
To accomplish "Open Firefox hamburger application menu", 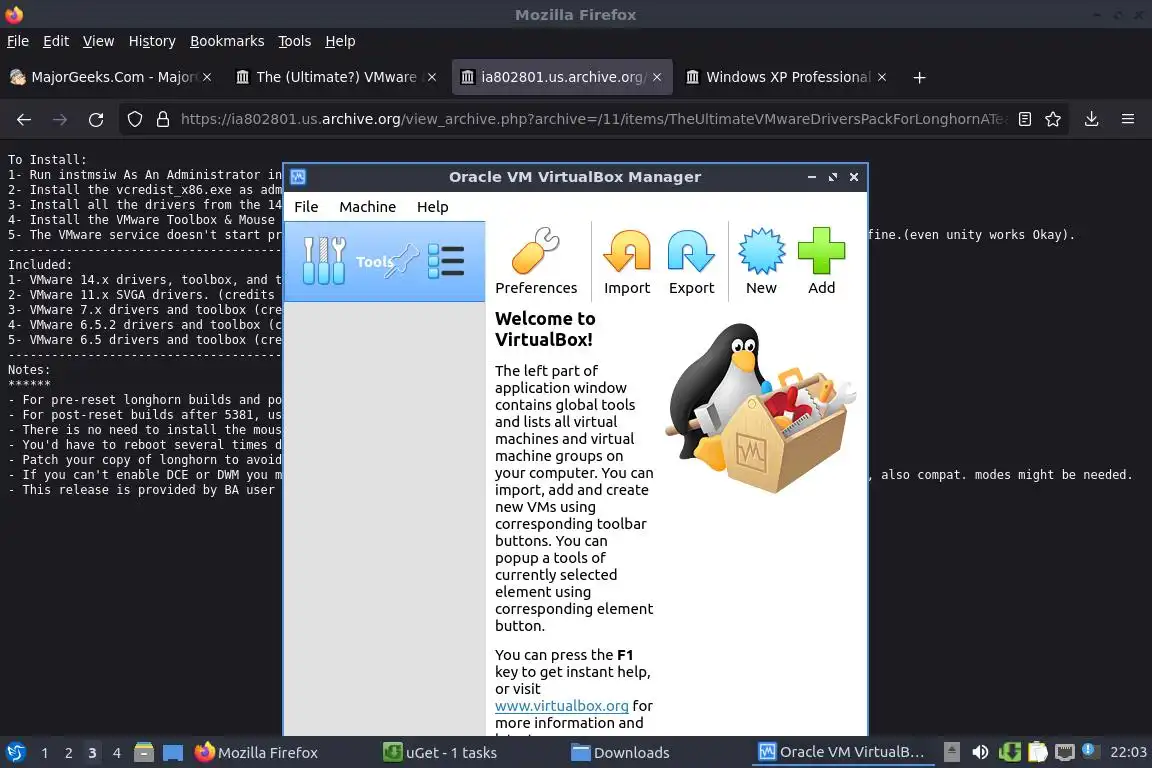I will (x=1128, y=119).
